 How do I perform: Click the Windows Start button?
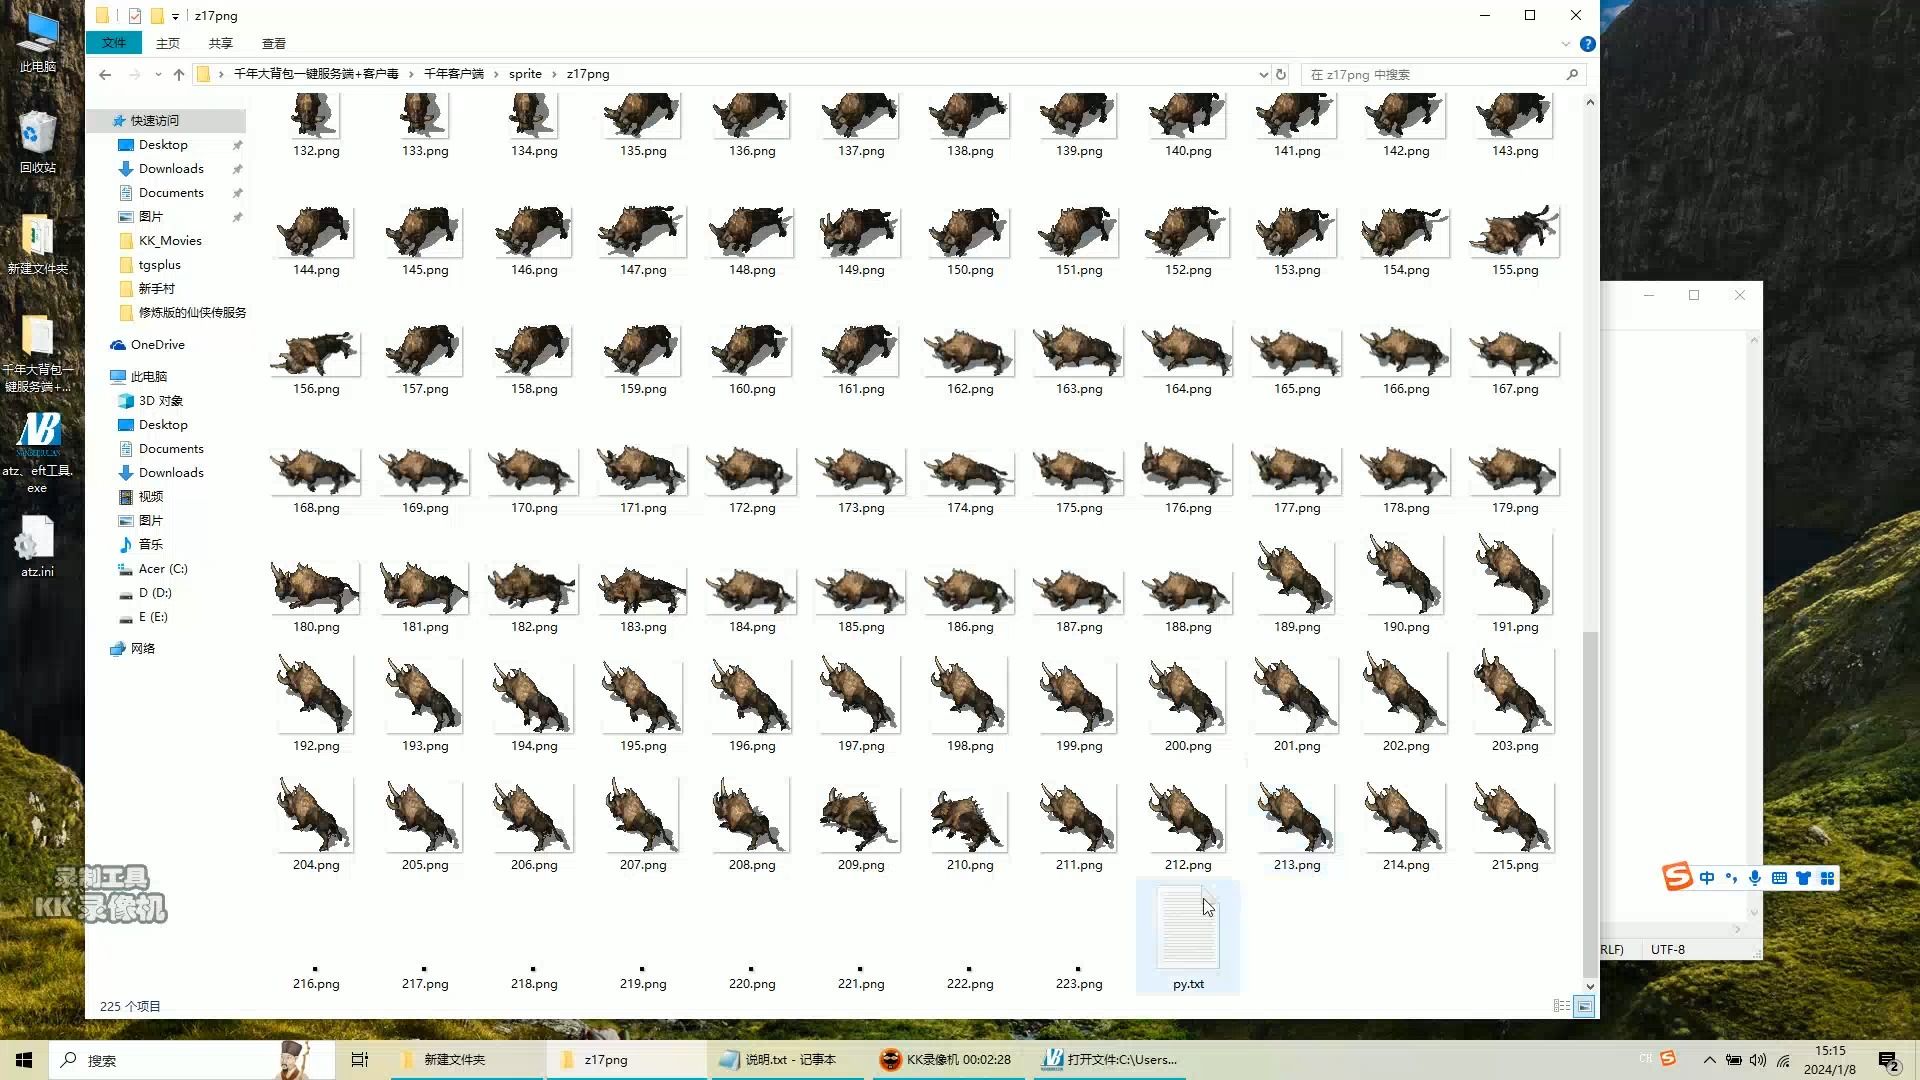pos(24,1060)
